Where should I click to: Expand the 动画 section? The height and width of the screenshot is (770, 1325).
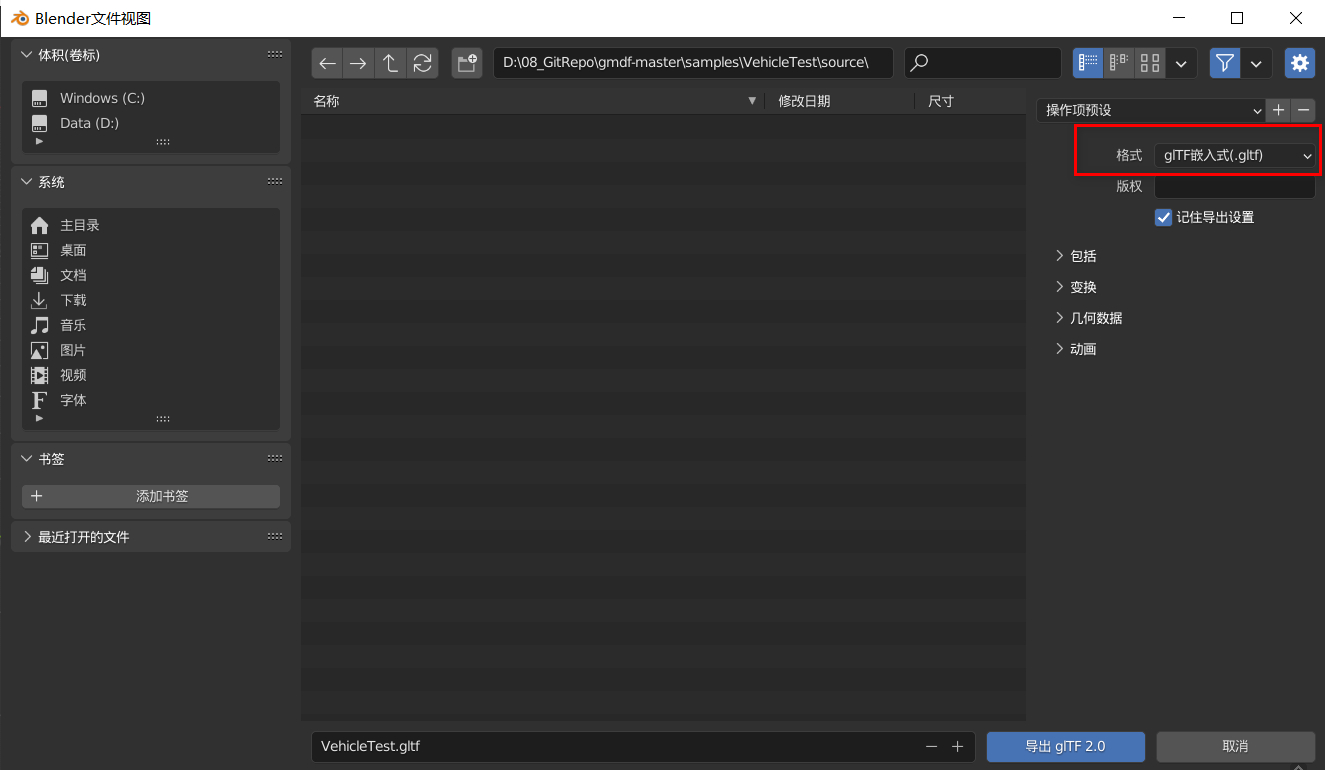click(x=1083, y=348)
